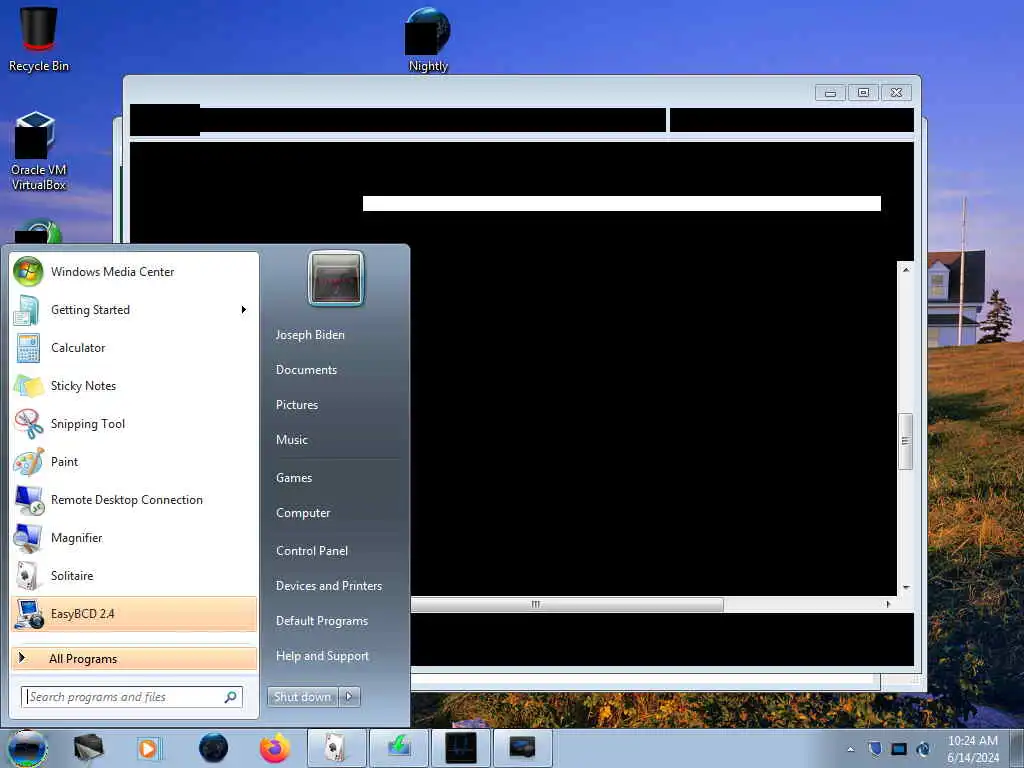Show hidden system tray icons
The image size is (1024, 768).
coord(850,750)
